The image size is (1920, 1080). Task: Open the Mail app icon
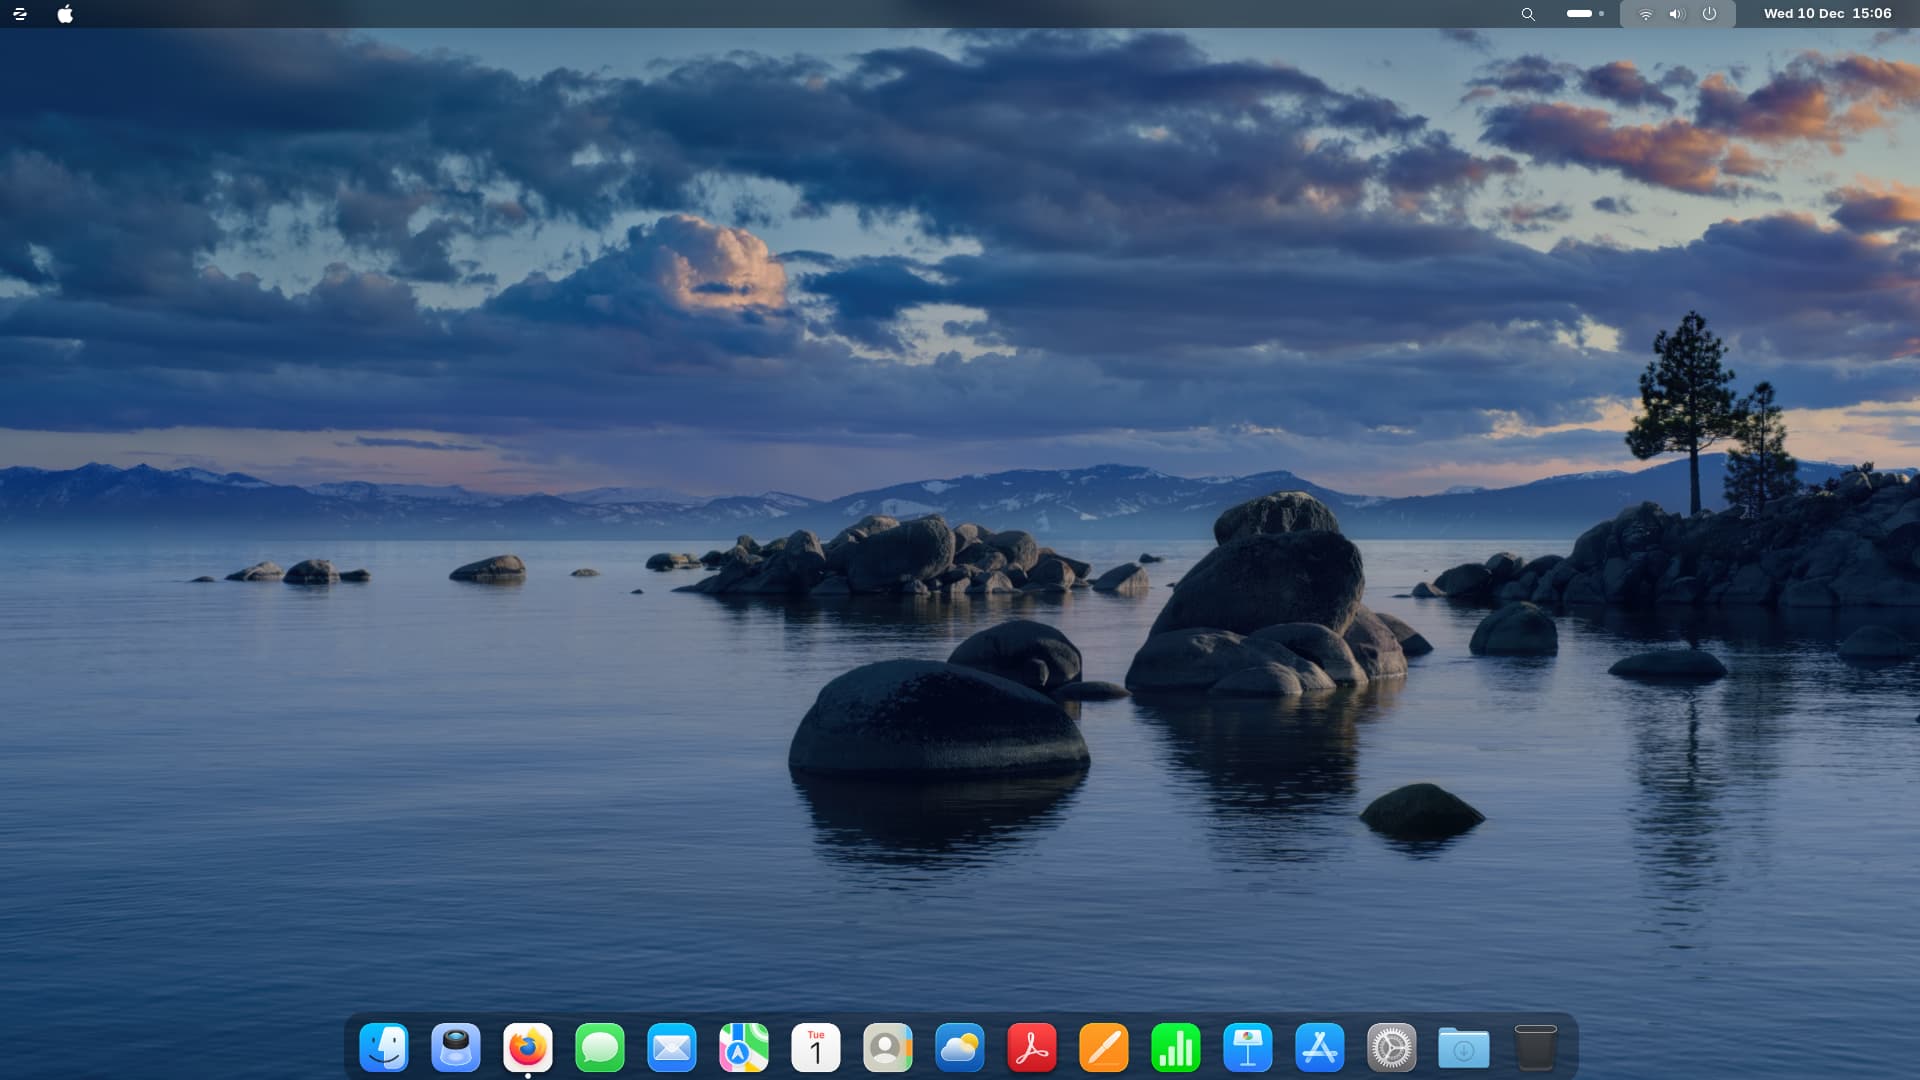tap(672, 1048)
